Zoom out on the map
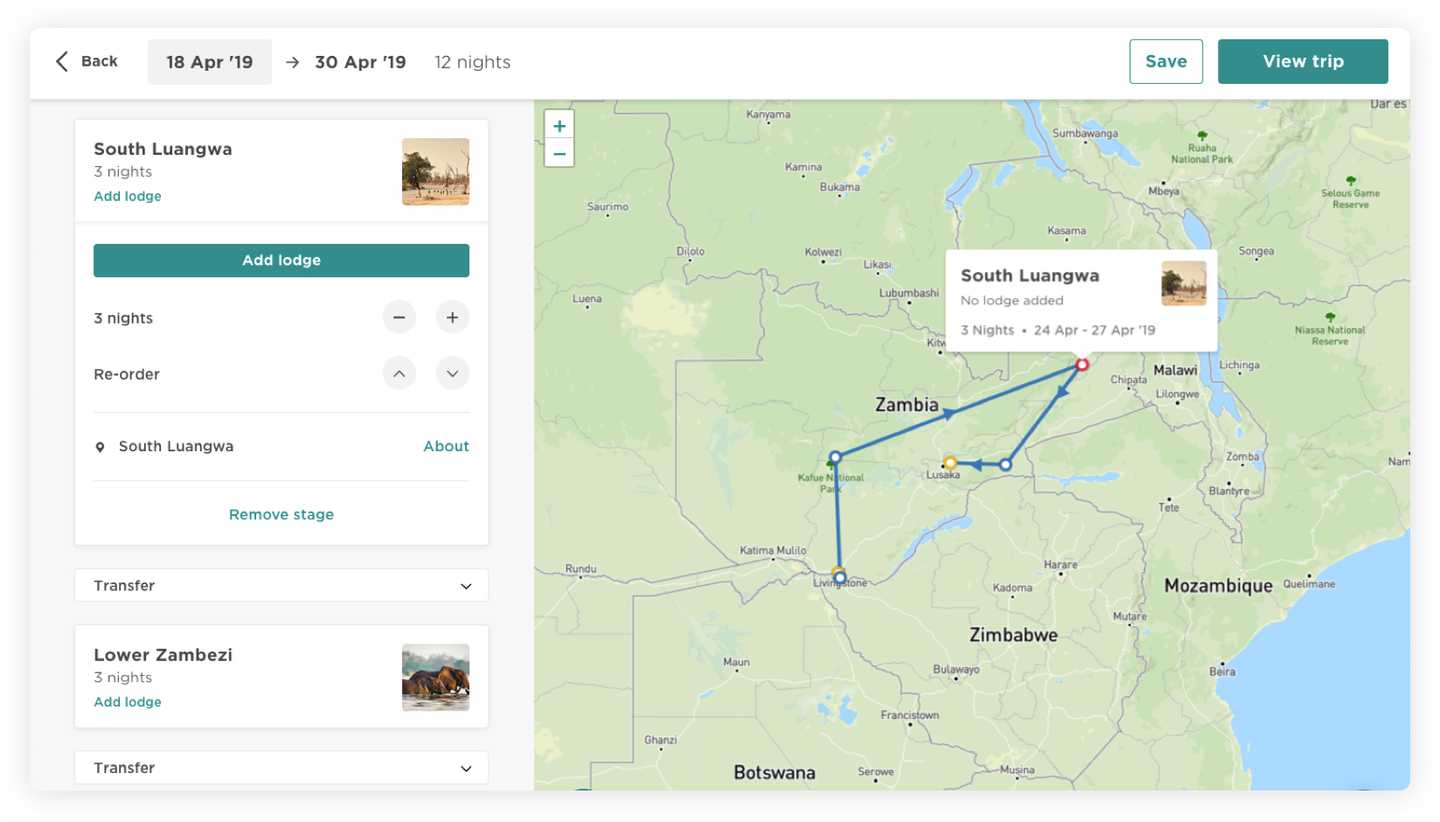 559,154
